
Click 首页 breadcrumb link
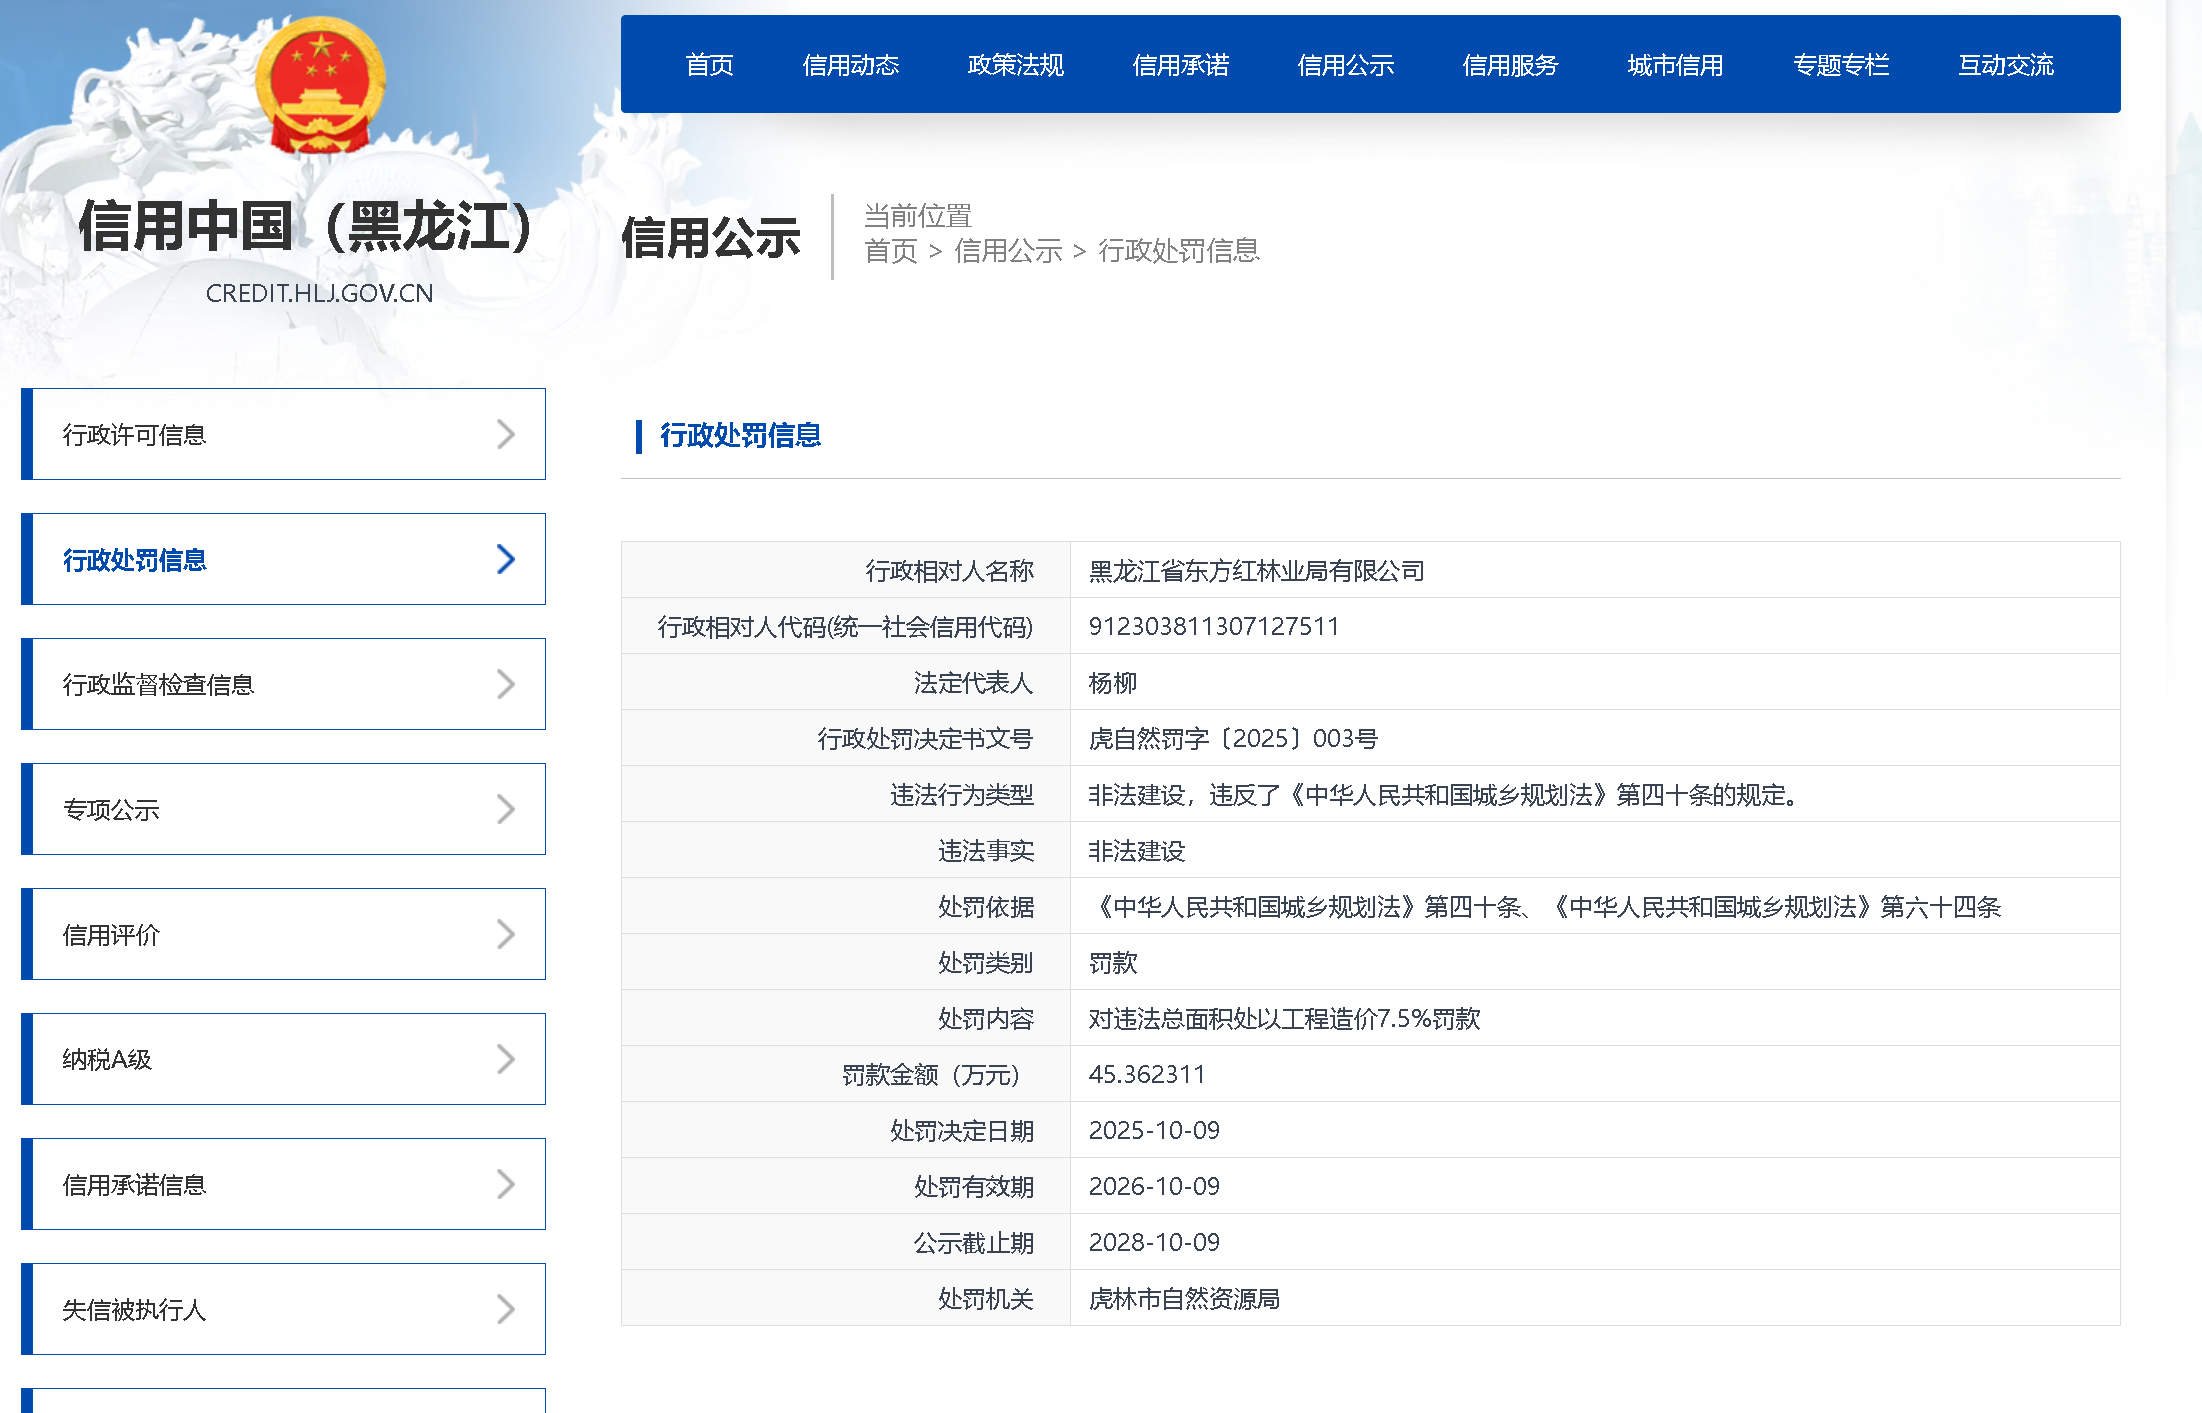[890, 251]
